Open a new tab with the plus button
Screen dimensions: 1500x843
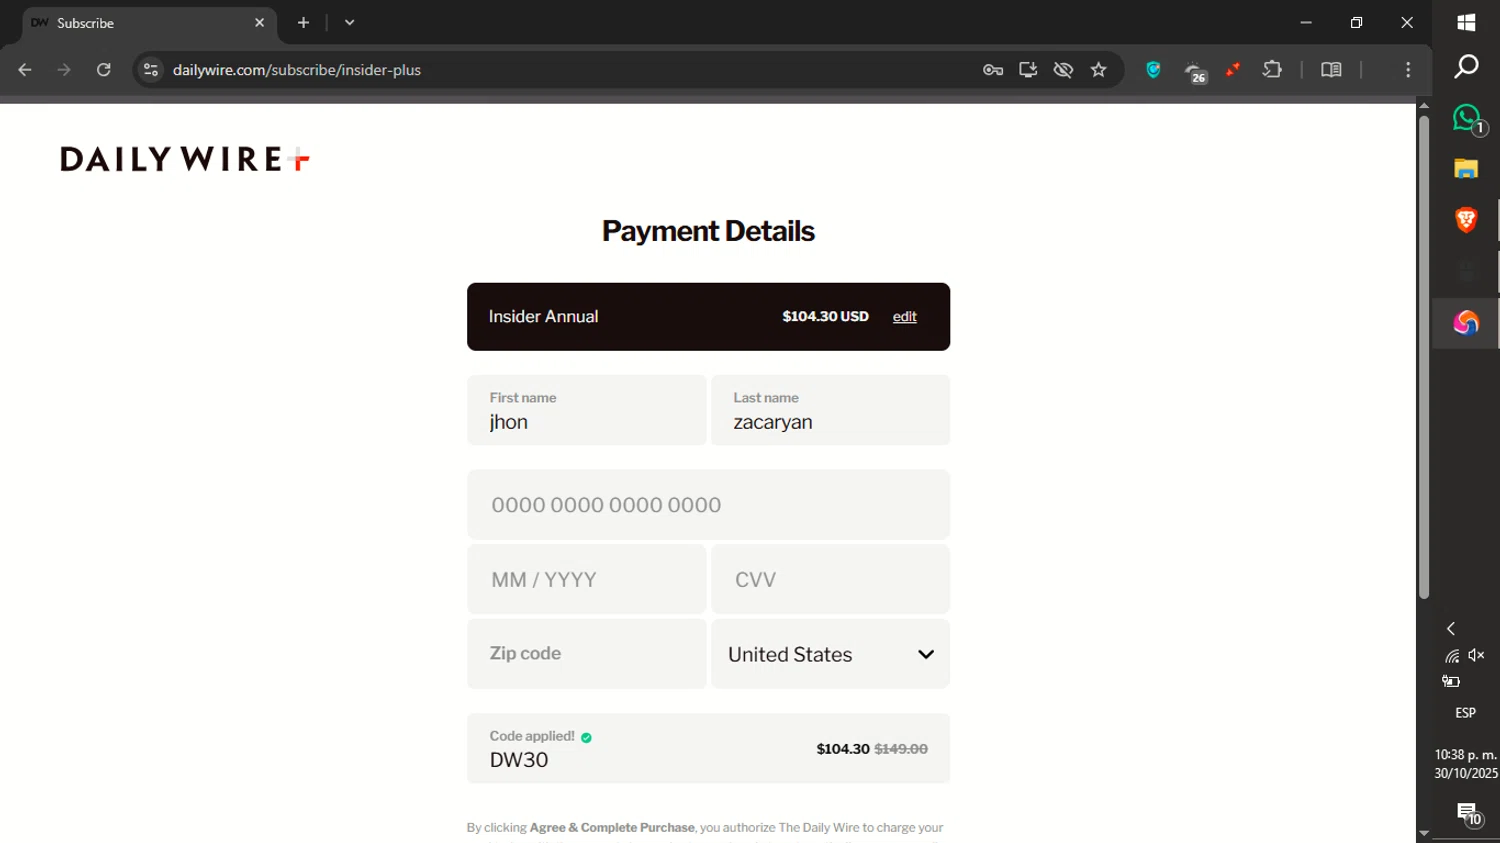click(x=303, y=22)
